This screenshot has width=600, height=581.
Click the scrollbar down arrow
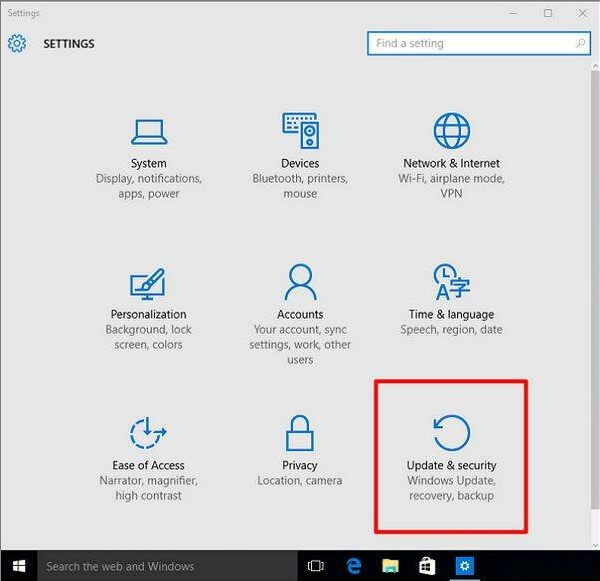pyautogui.click(x=595, y=545)
